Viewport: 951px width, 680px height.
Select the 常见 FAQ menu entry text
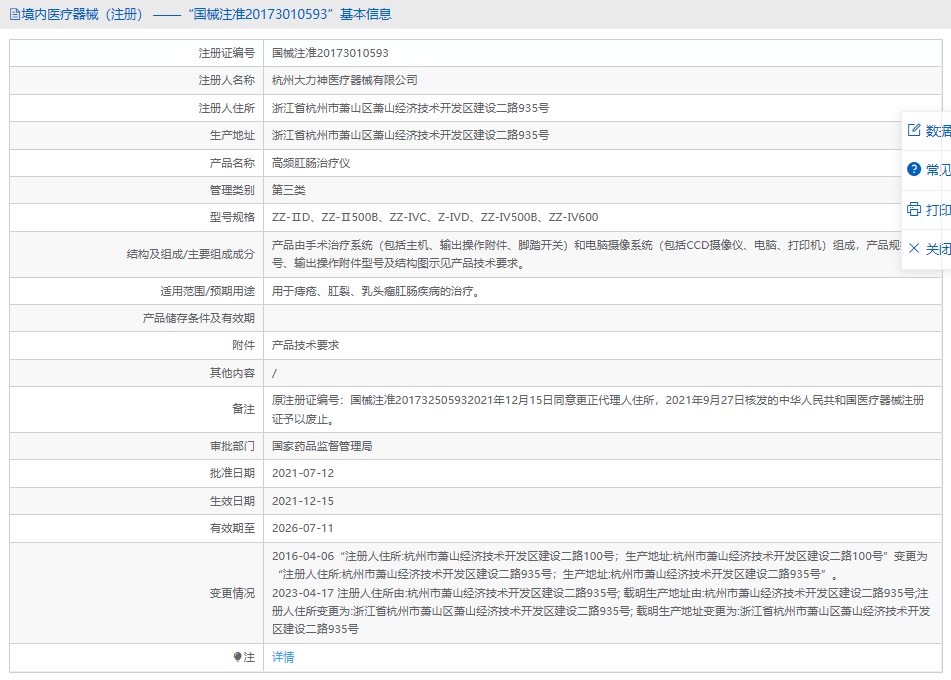tap(938, 170)
